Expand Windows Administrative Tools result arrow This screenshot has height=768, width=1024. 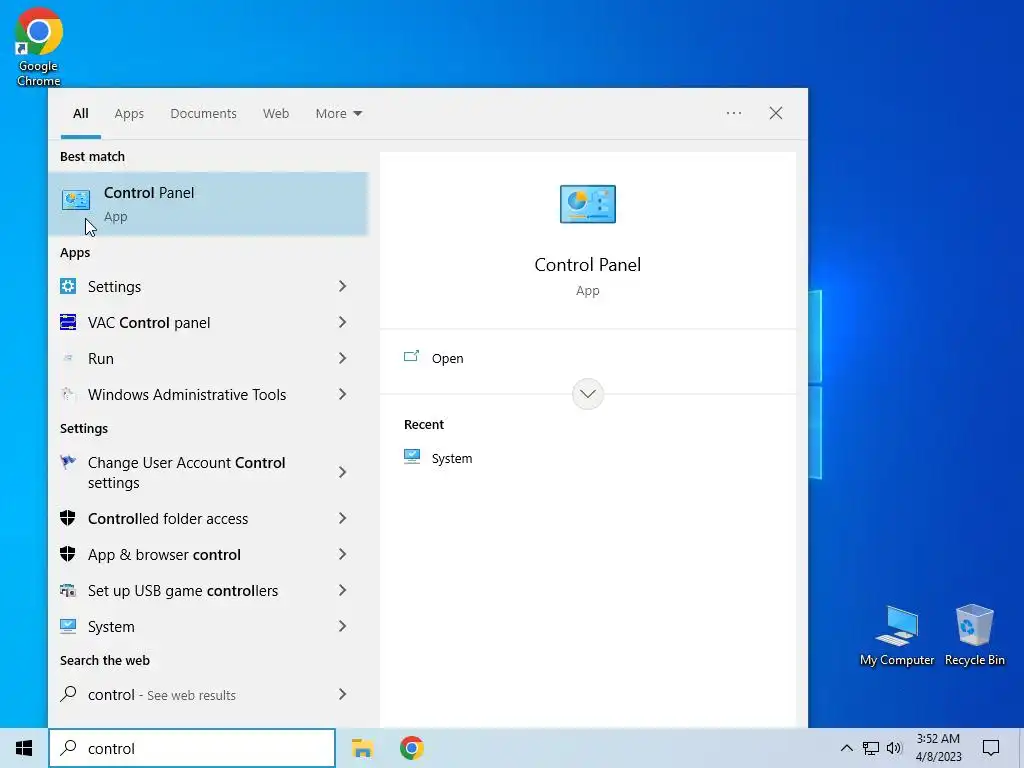[x=342, y=394]
